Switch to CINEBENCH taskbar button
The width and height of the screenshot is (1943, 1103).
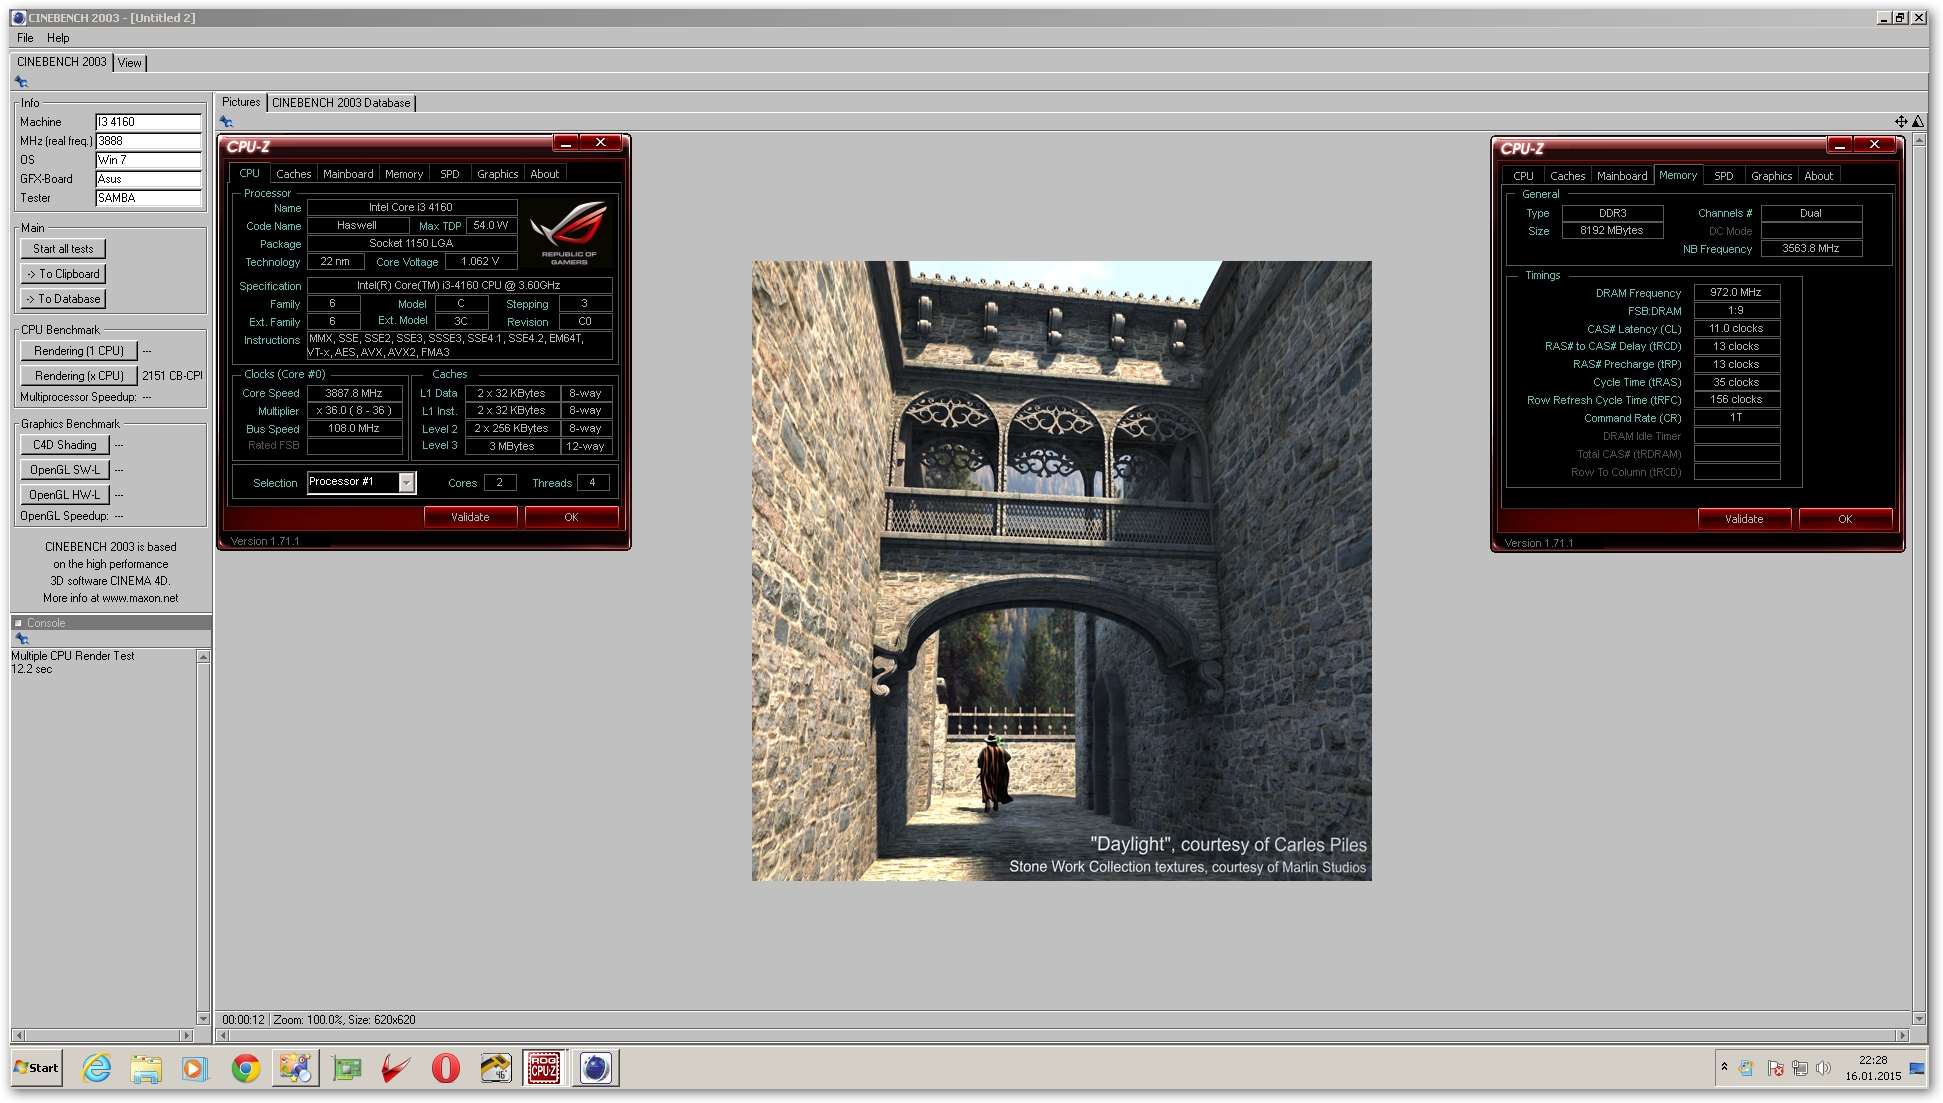coord(596,1068)
